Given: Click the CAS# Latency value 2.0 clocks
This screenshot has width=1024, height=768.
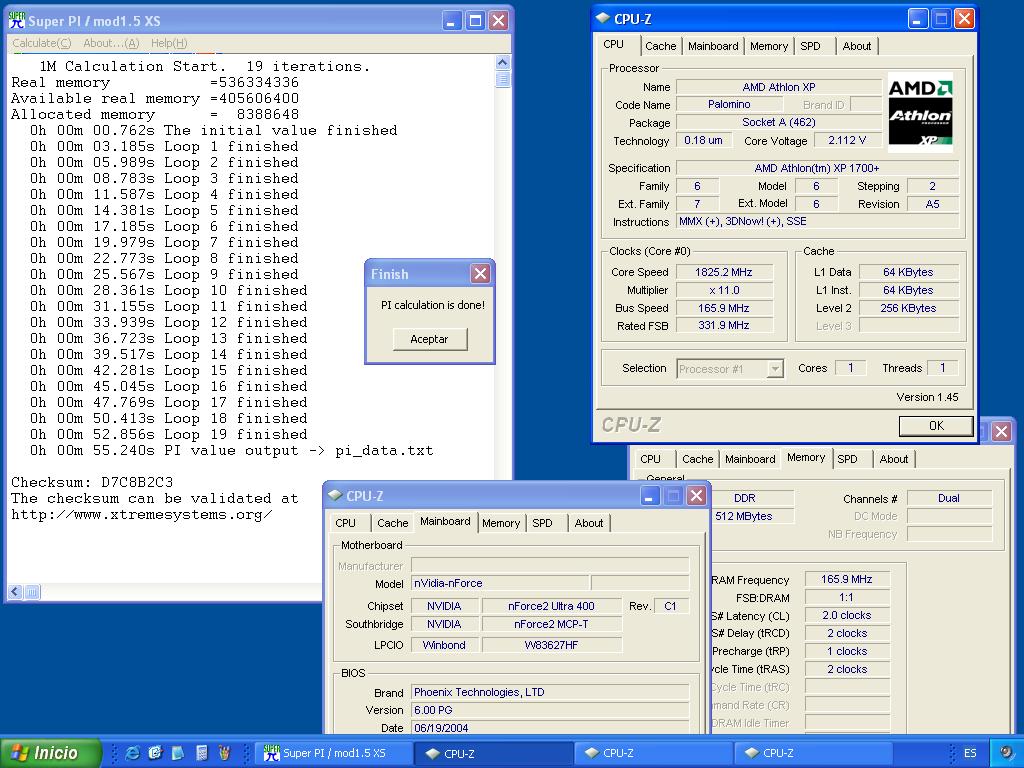Looking at the screenshot, I should pyautogui.click(x=846, y=616).
